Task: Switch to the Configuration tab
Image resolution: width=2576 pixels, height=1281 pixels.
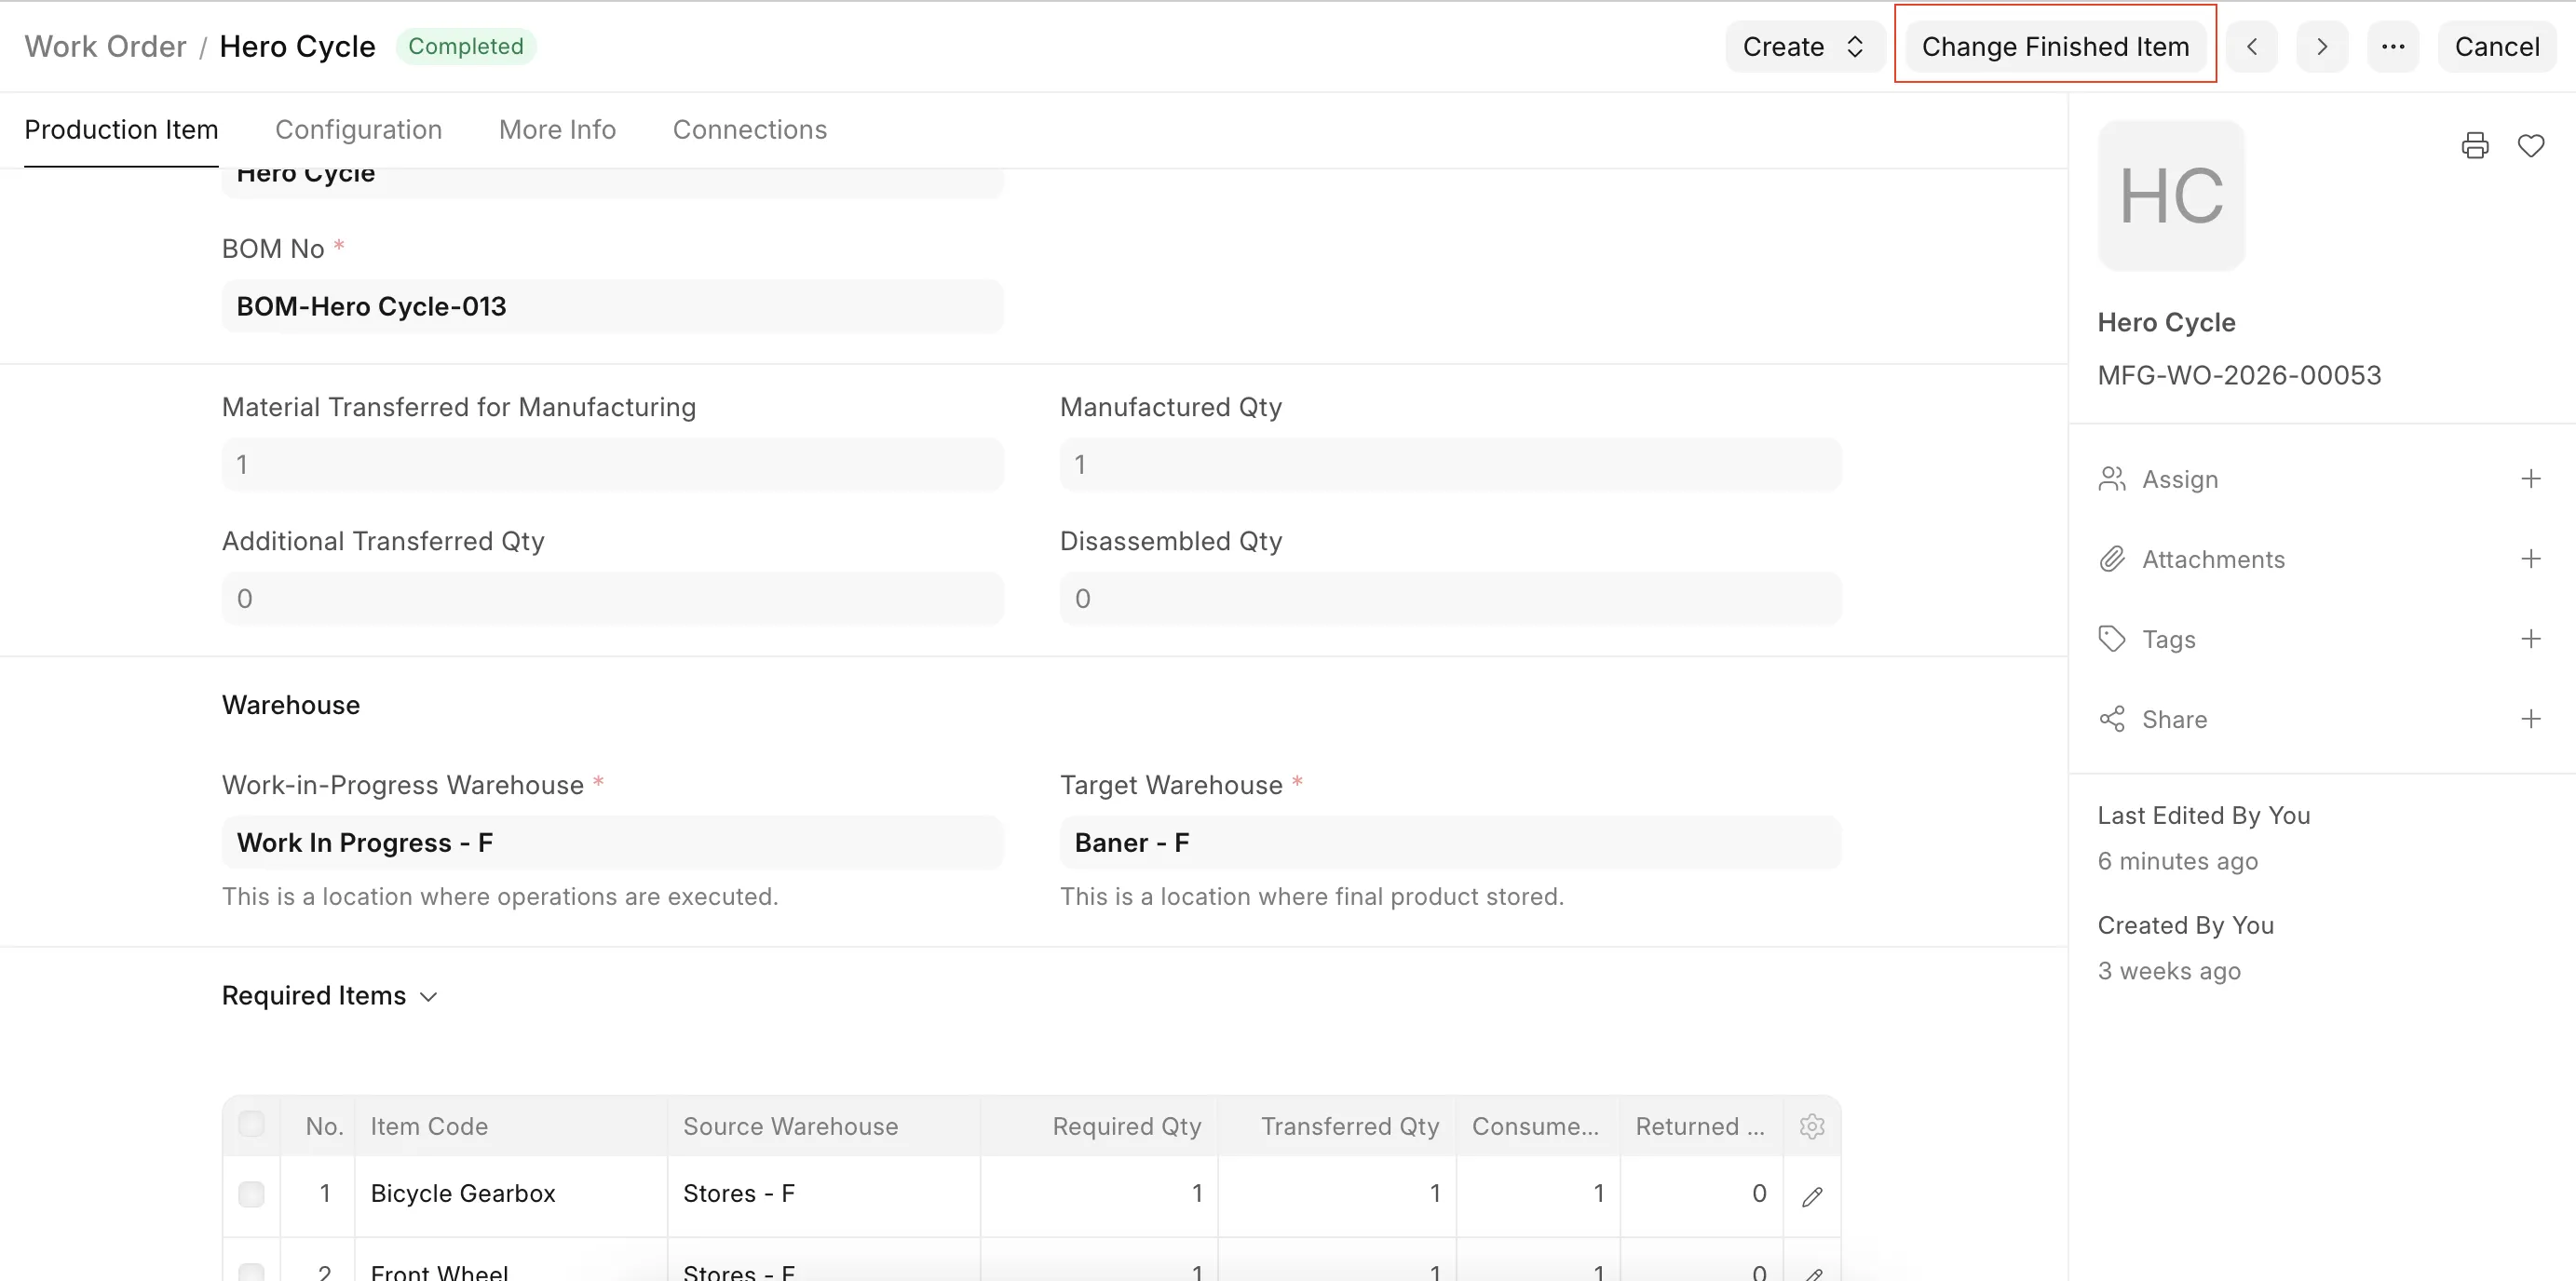Action: tap(358, 130)
